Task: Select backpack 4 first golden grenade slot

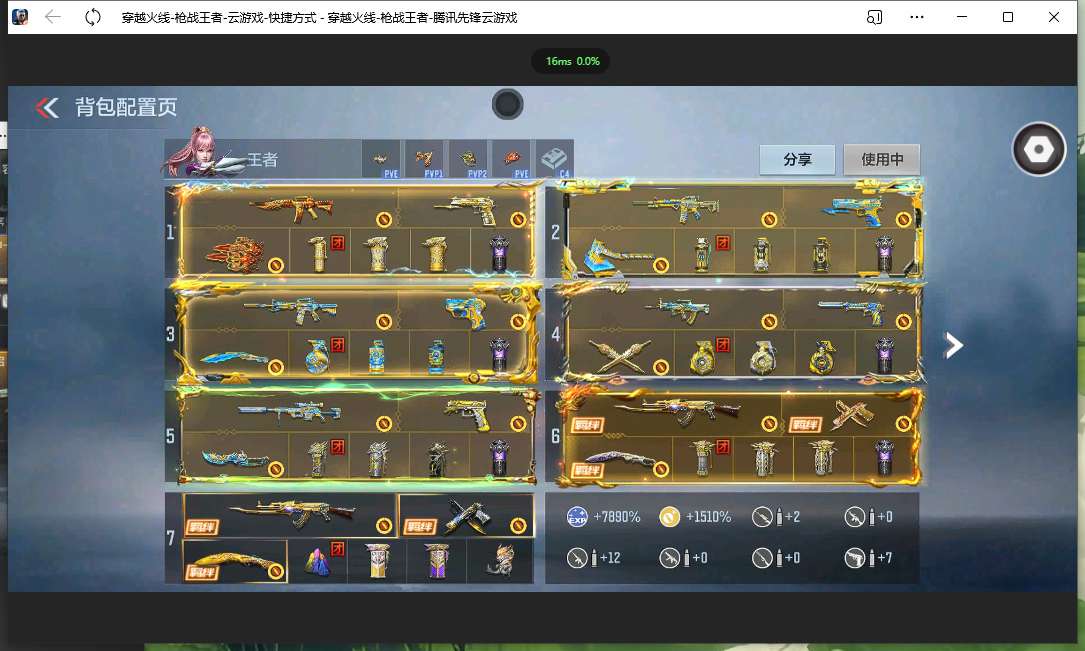Action: (704, 354)
